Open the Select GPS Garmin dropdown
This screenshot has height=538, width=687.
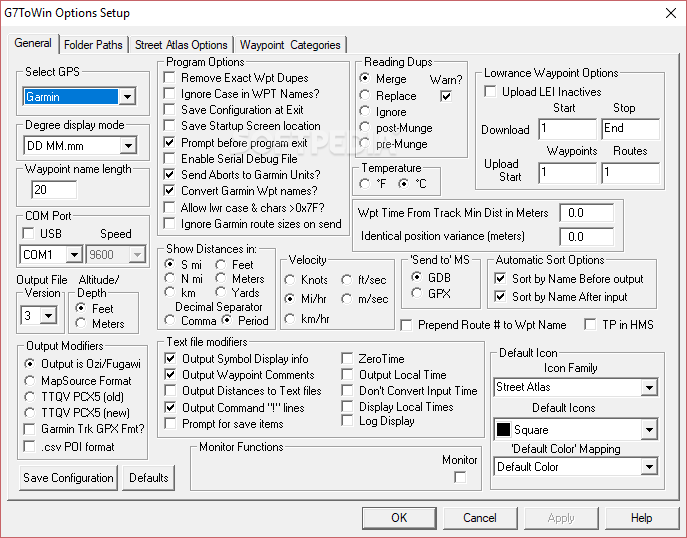(x=127, y=97)
